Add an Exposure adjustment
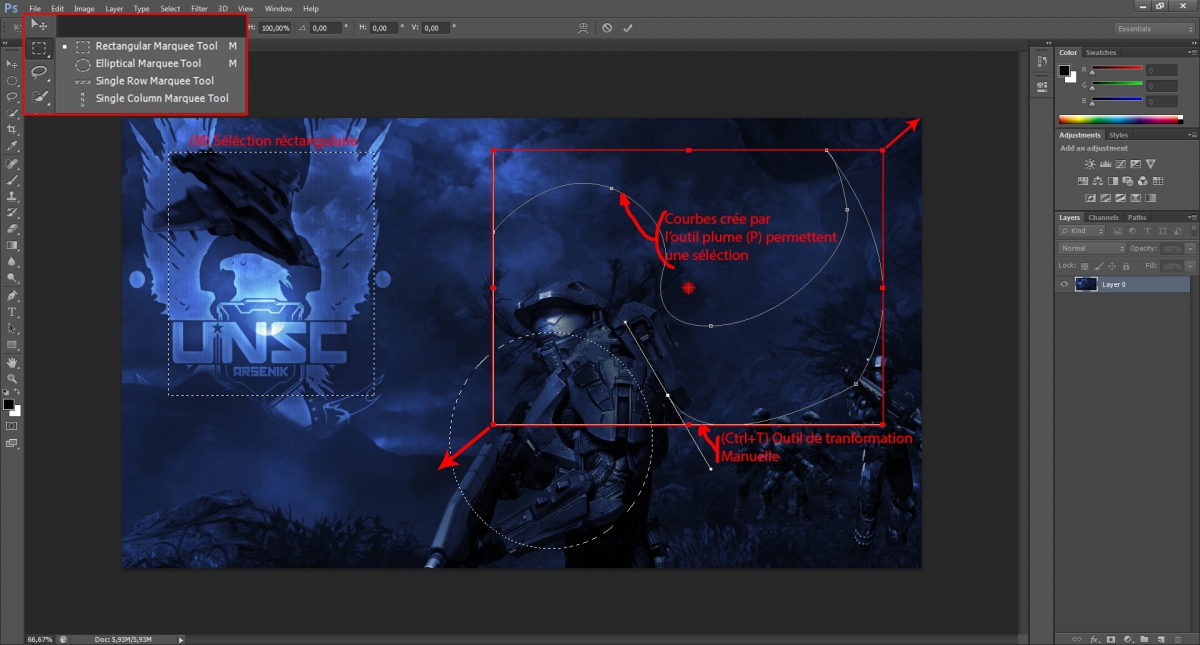The height and width of the screenshot is (645, 1200). coord(1134,163)
